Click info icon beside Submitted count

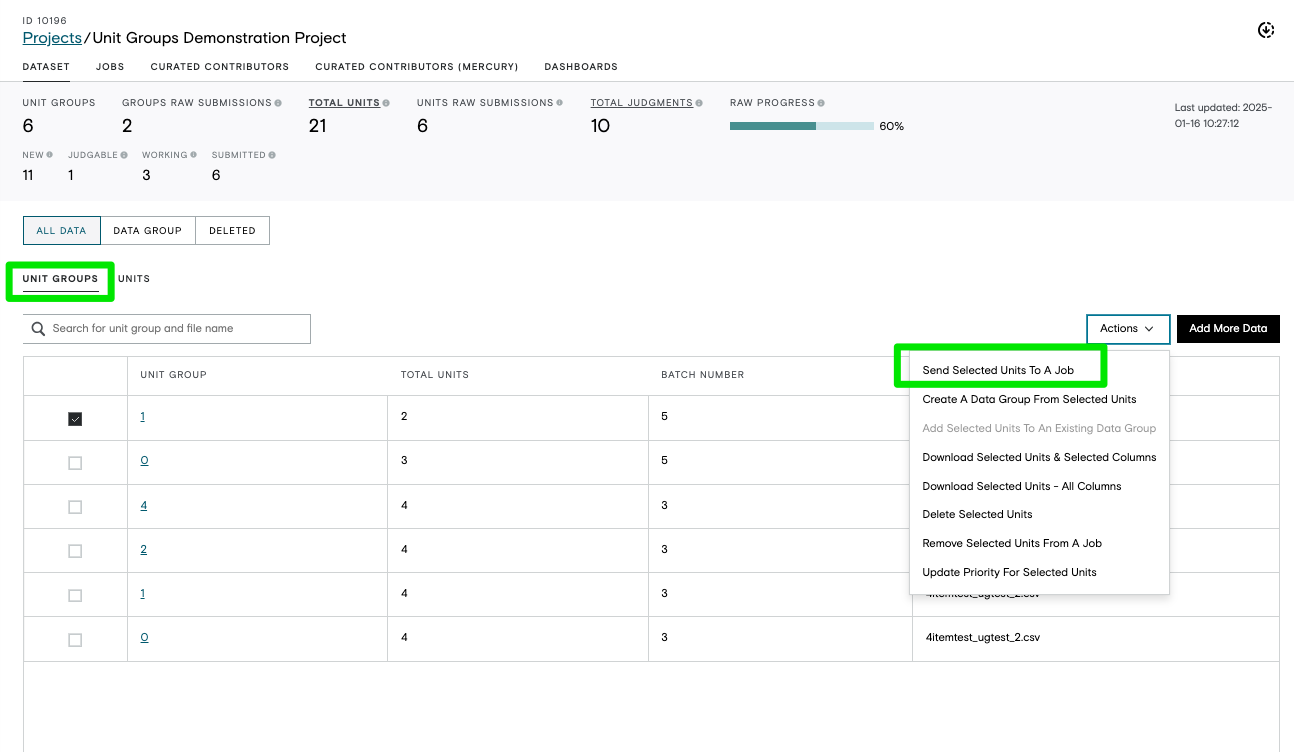(272, 155)
